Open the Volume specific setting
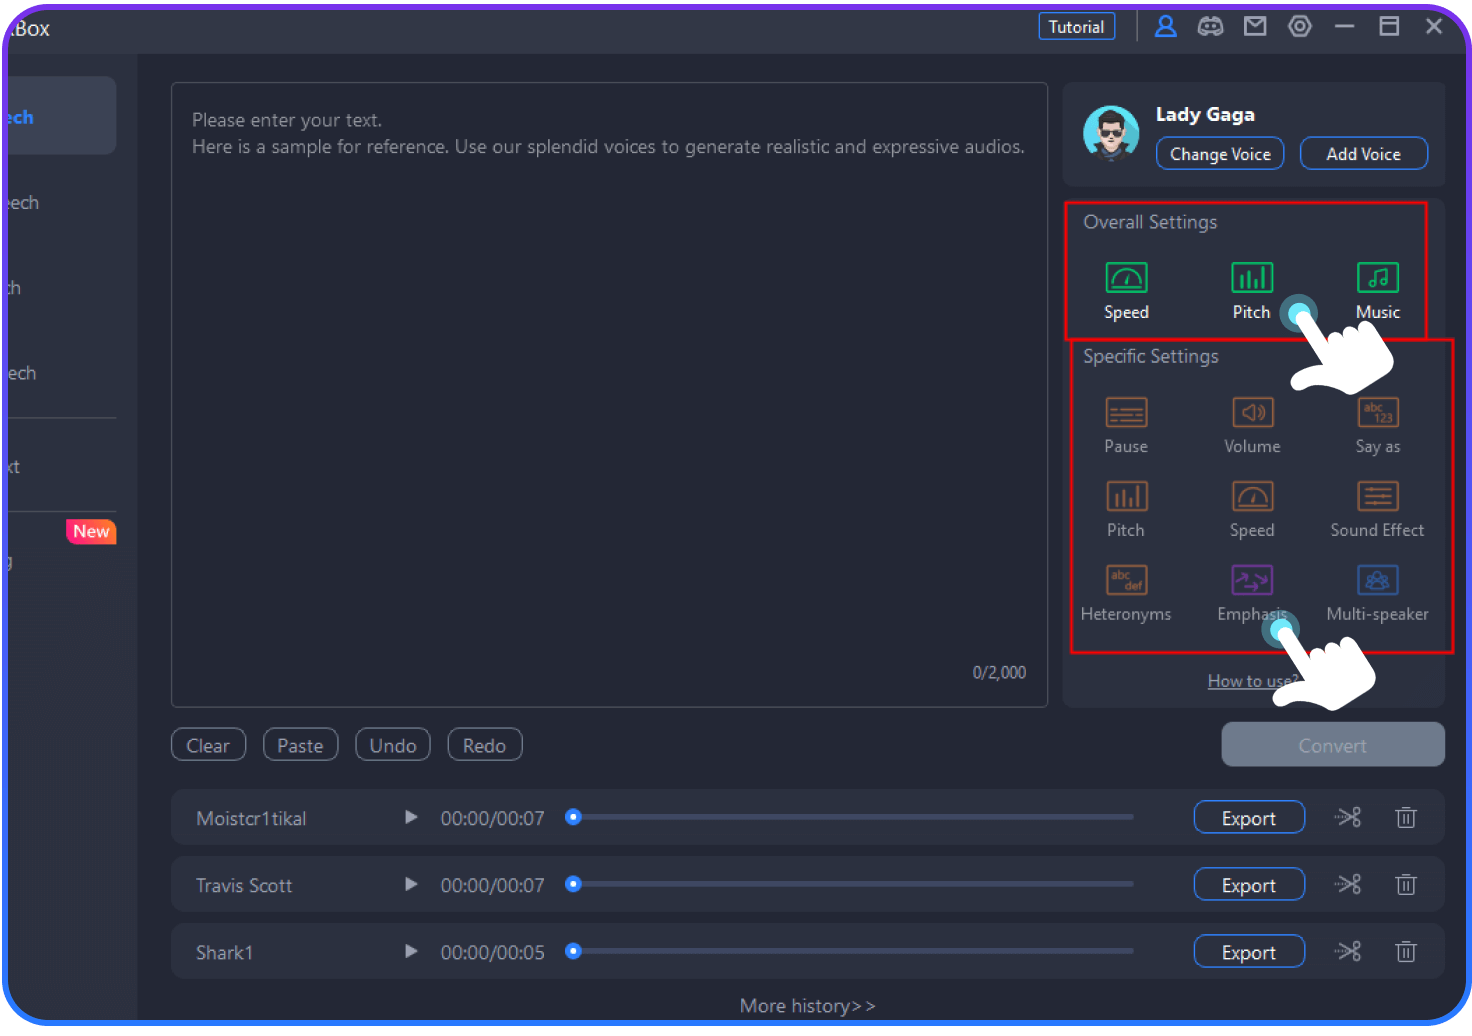1472x1036 pixels. [1252, 425]
